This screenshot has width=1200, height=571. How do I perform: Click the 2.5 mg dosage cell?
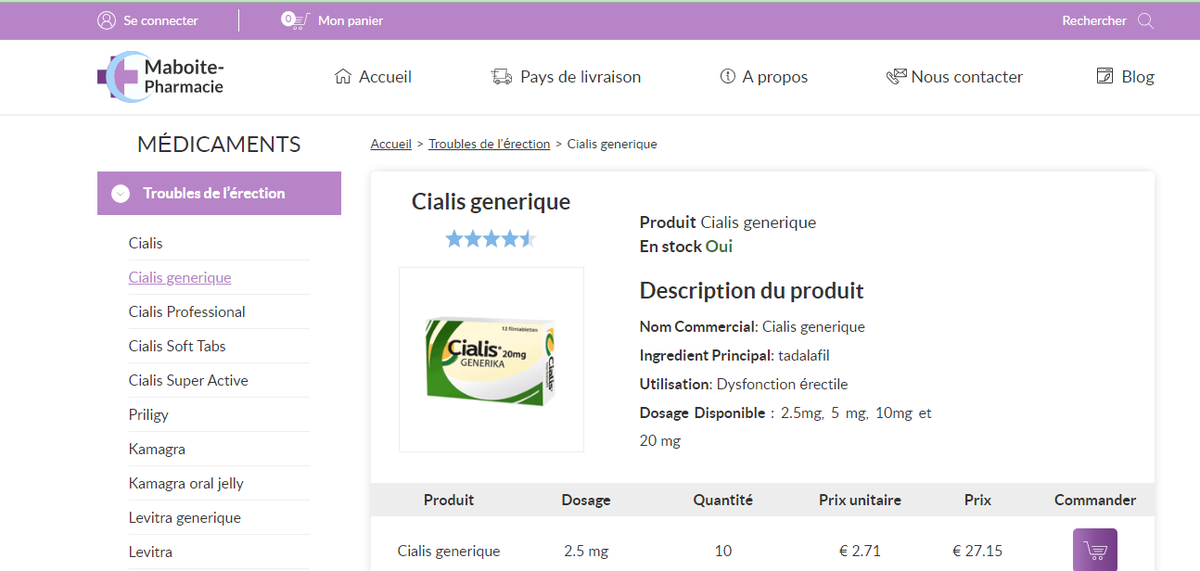click(586, 551)
